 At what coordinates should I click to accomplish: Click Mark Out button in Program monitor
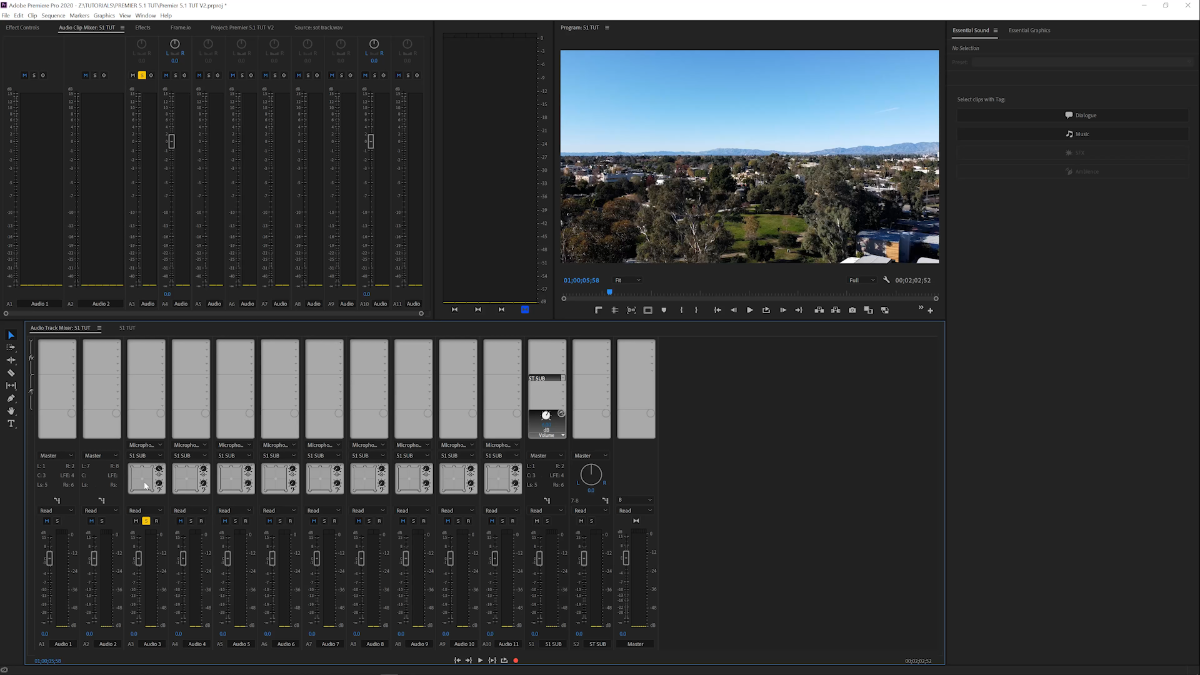696,310
